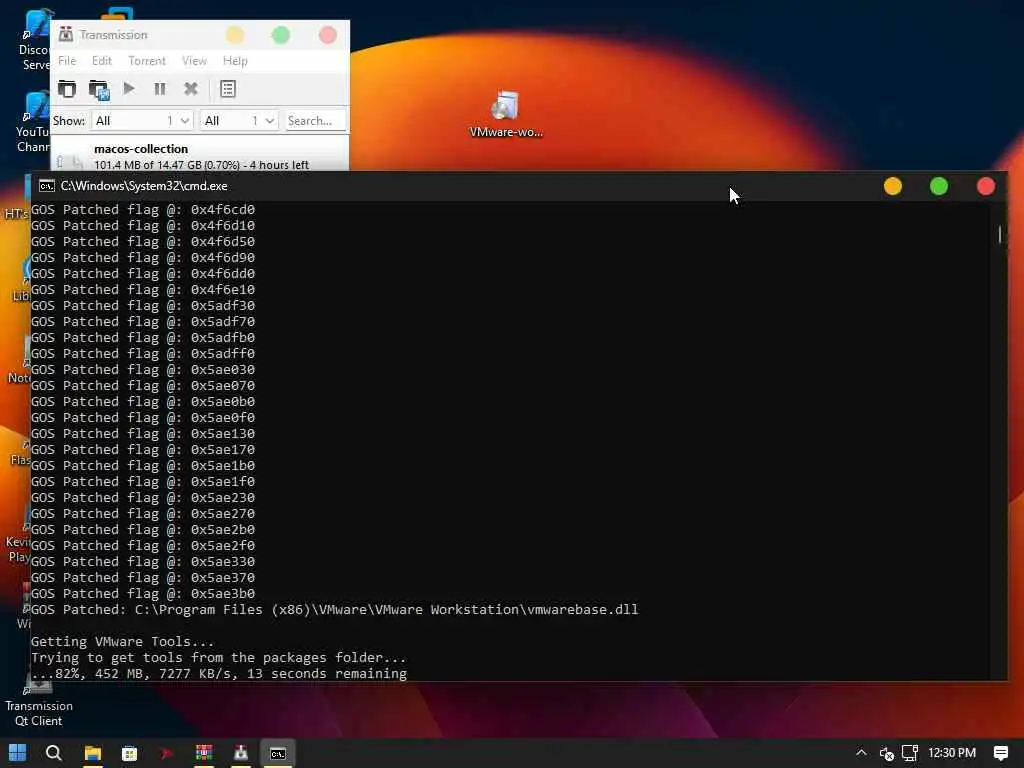Open the notification center icon
The width and height of the screenshot is (1024, 768).
tap(1000, 753)
